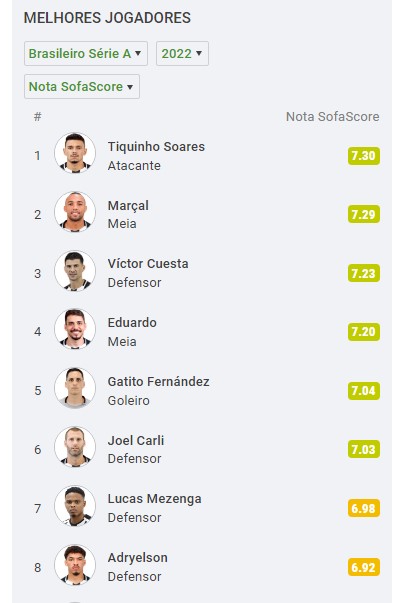Image resolution: width=404 pixels, height=603 pixels.
Task: Expand the 2022 season dropdown
Action: (182, 53)
